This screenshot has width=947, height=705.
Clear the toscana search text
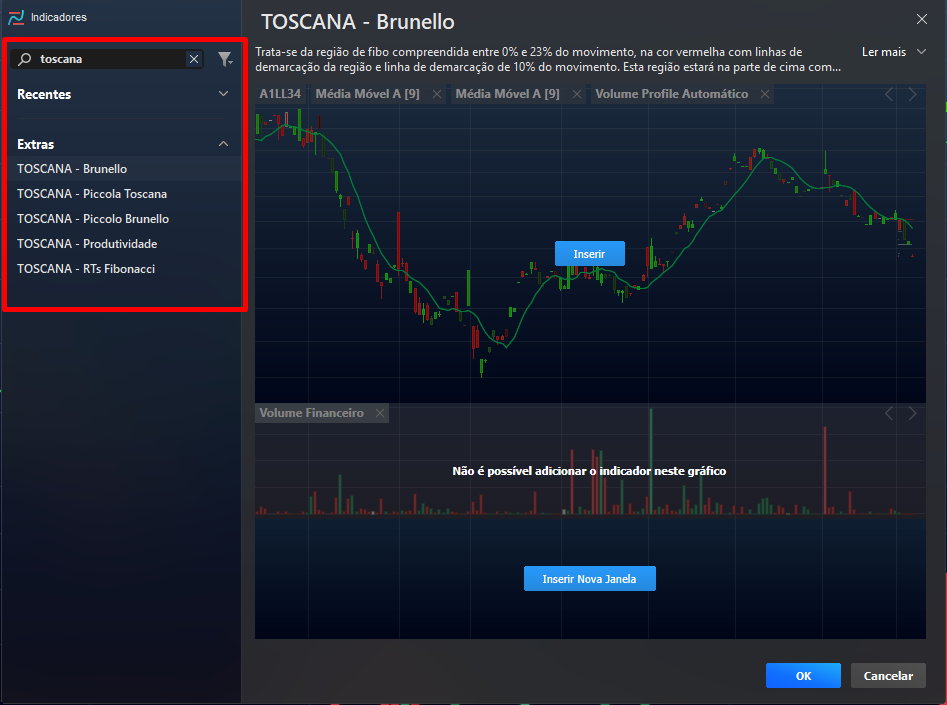pyautogui.click(x=194, y=59)
